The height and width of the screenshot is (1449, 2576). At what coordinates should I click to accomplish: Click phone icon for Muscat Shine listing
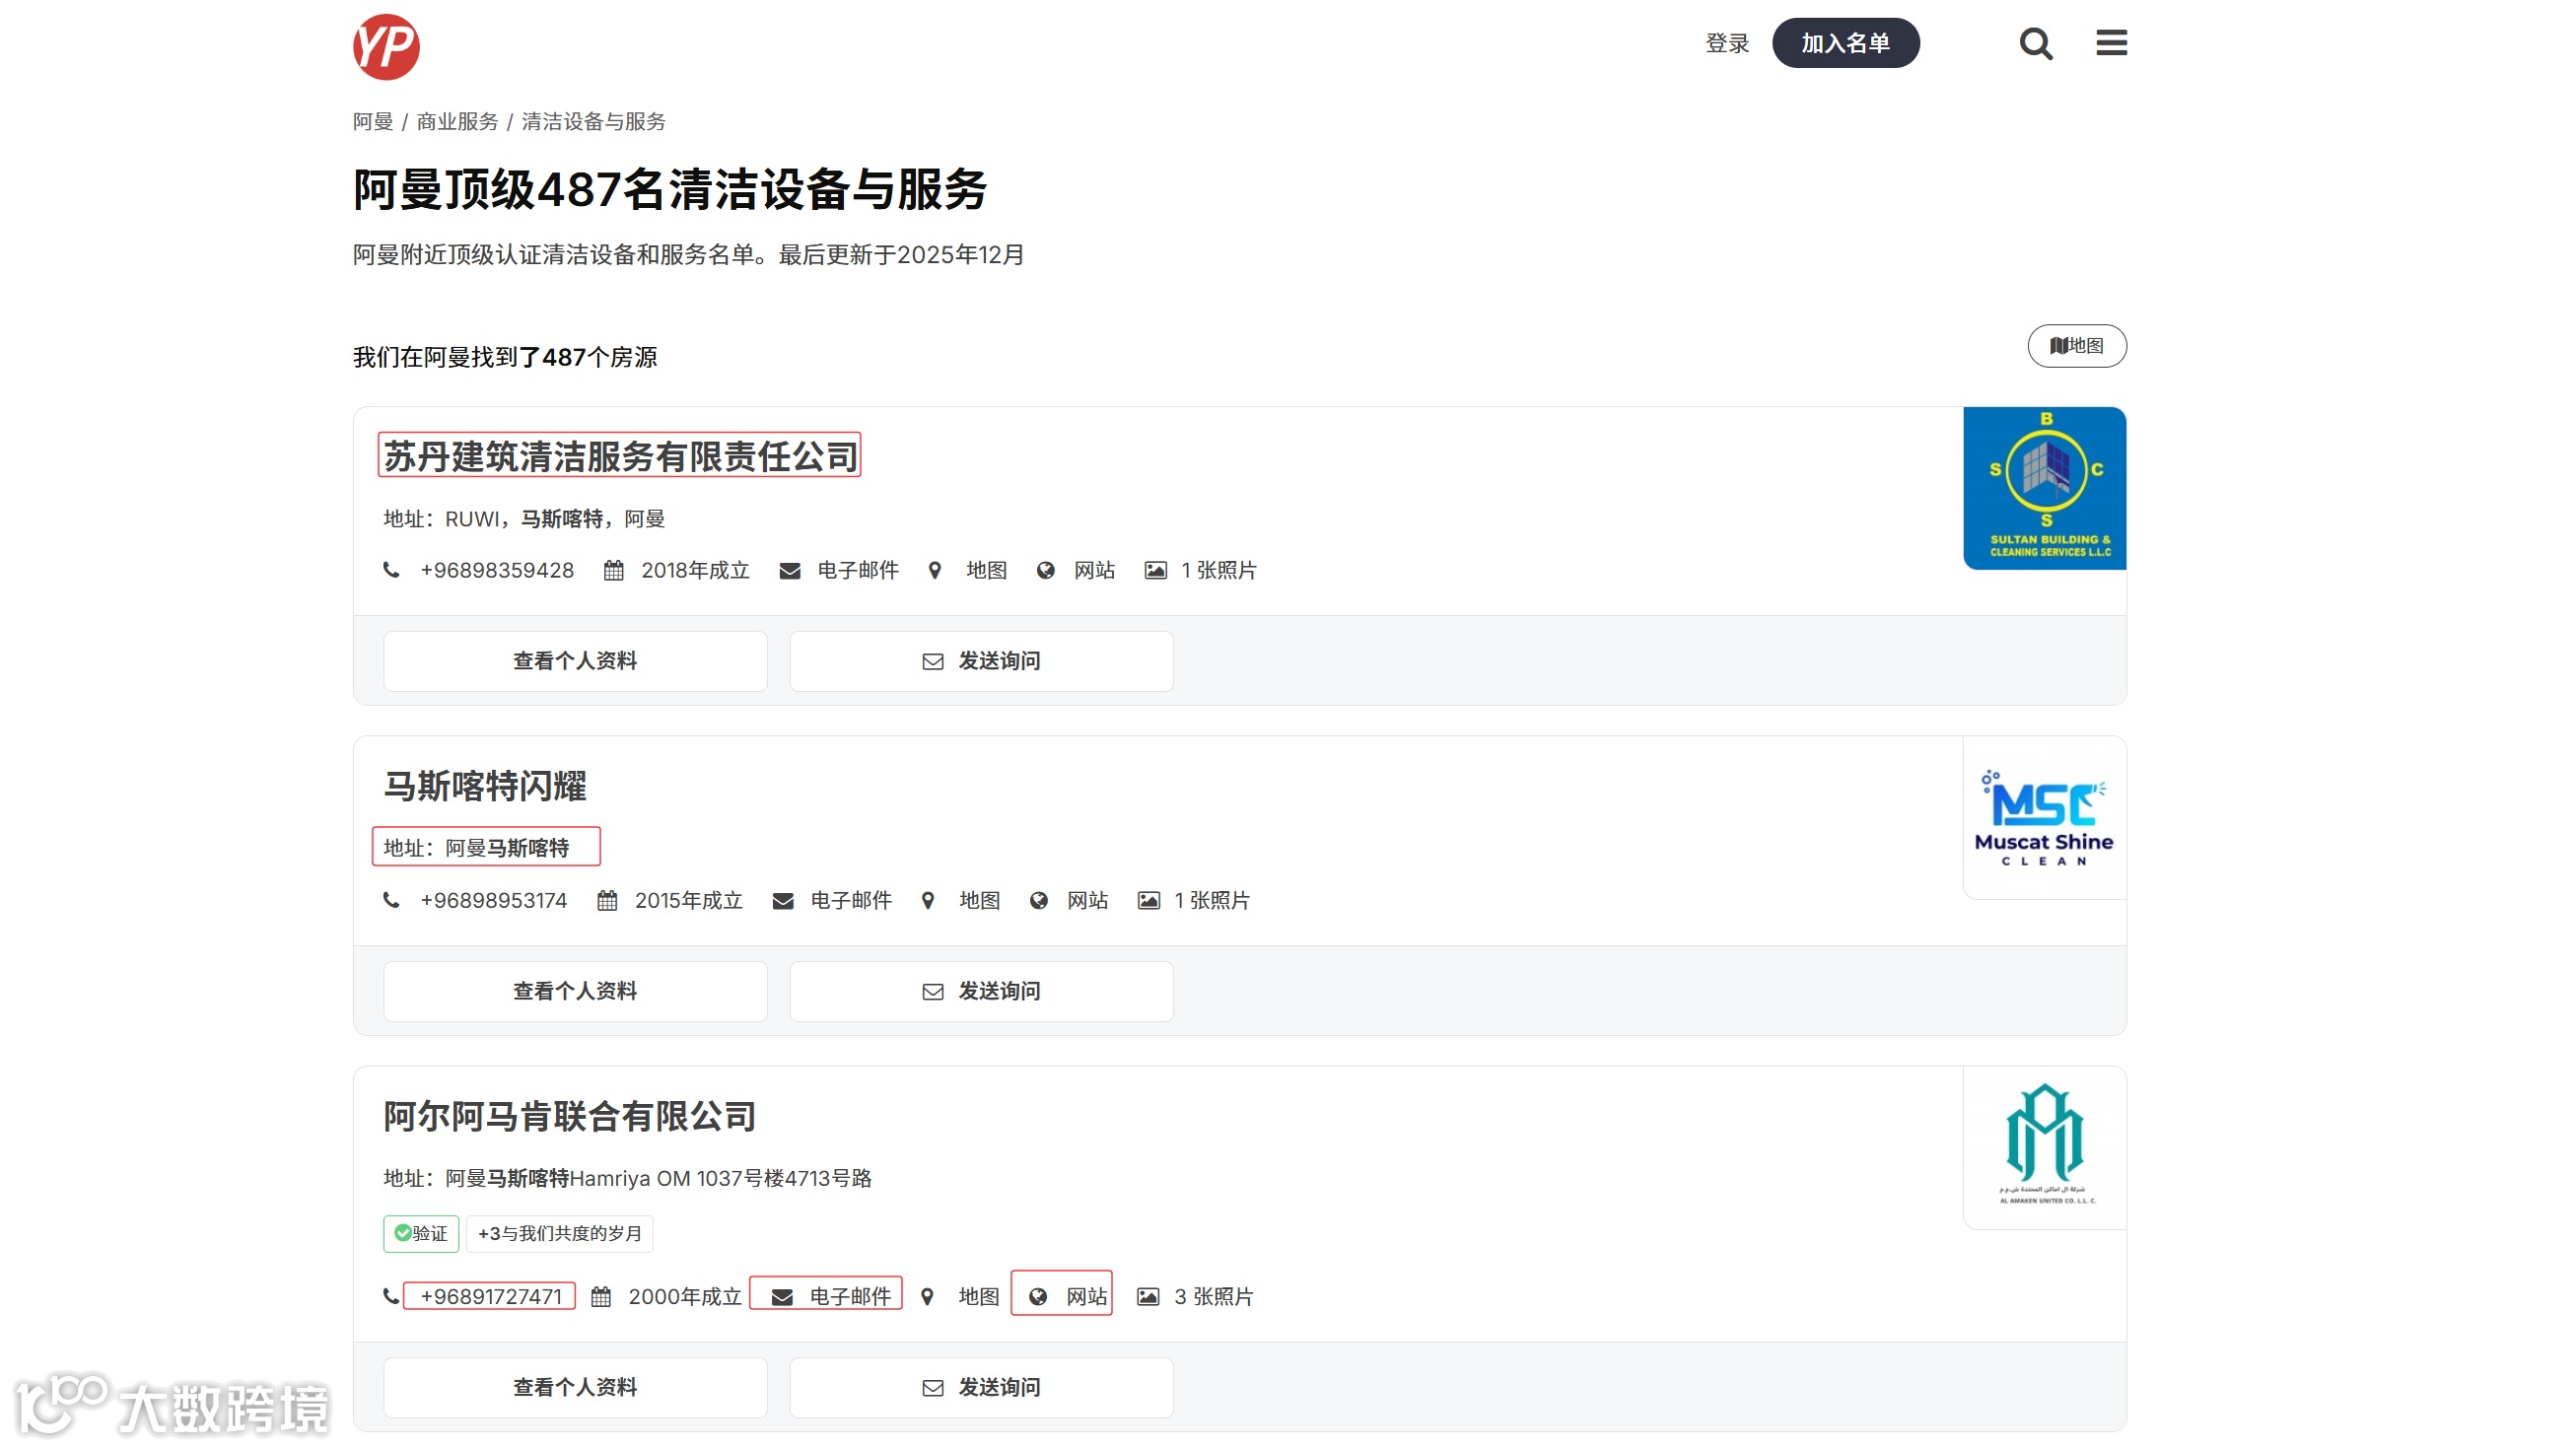pos(391,900)
